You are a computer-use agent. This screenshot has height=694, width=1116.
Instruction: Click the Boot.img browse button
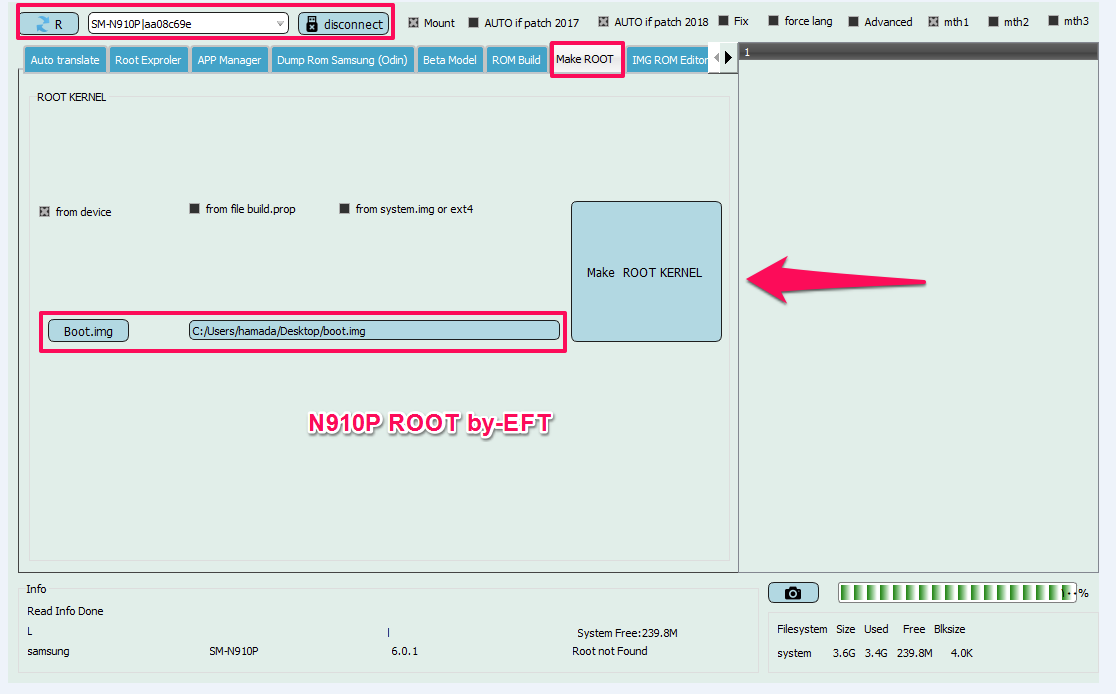coord(88,331)
